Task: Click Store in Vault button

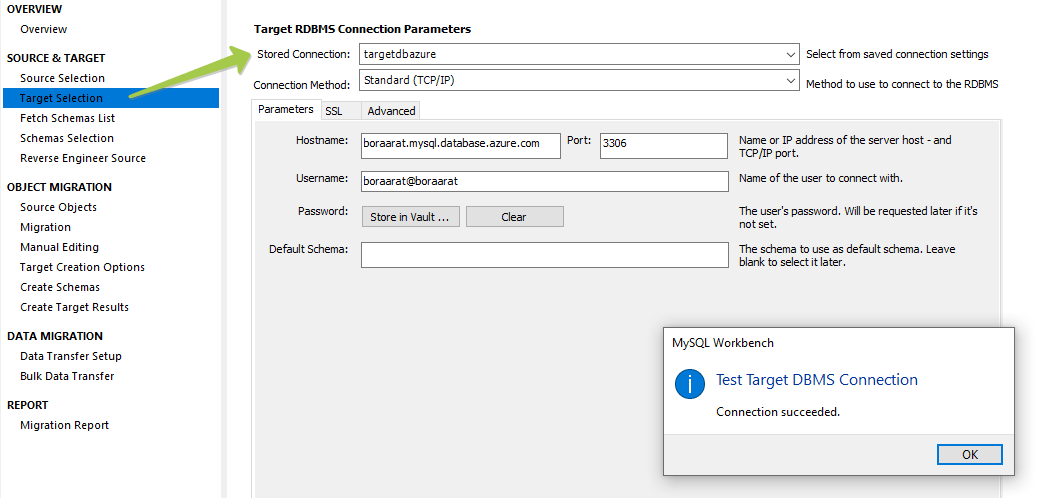Action: (411, 217)
